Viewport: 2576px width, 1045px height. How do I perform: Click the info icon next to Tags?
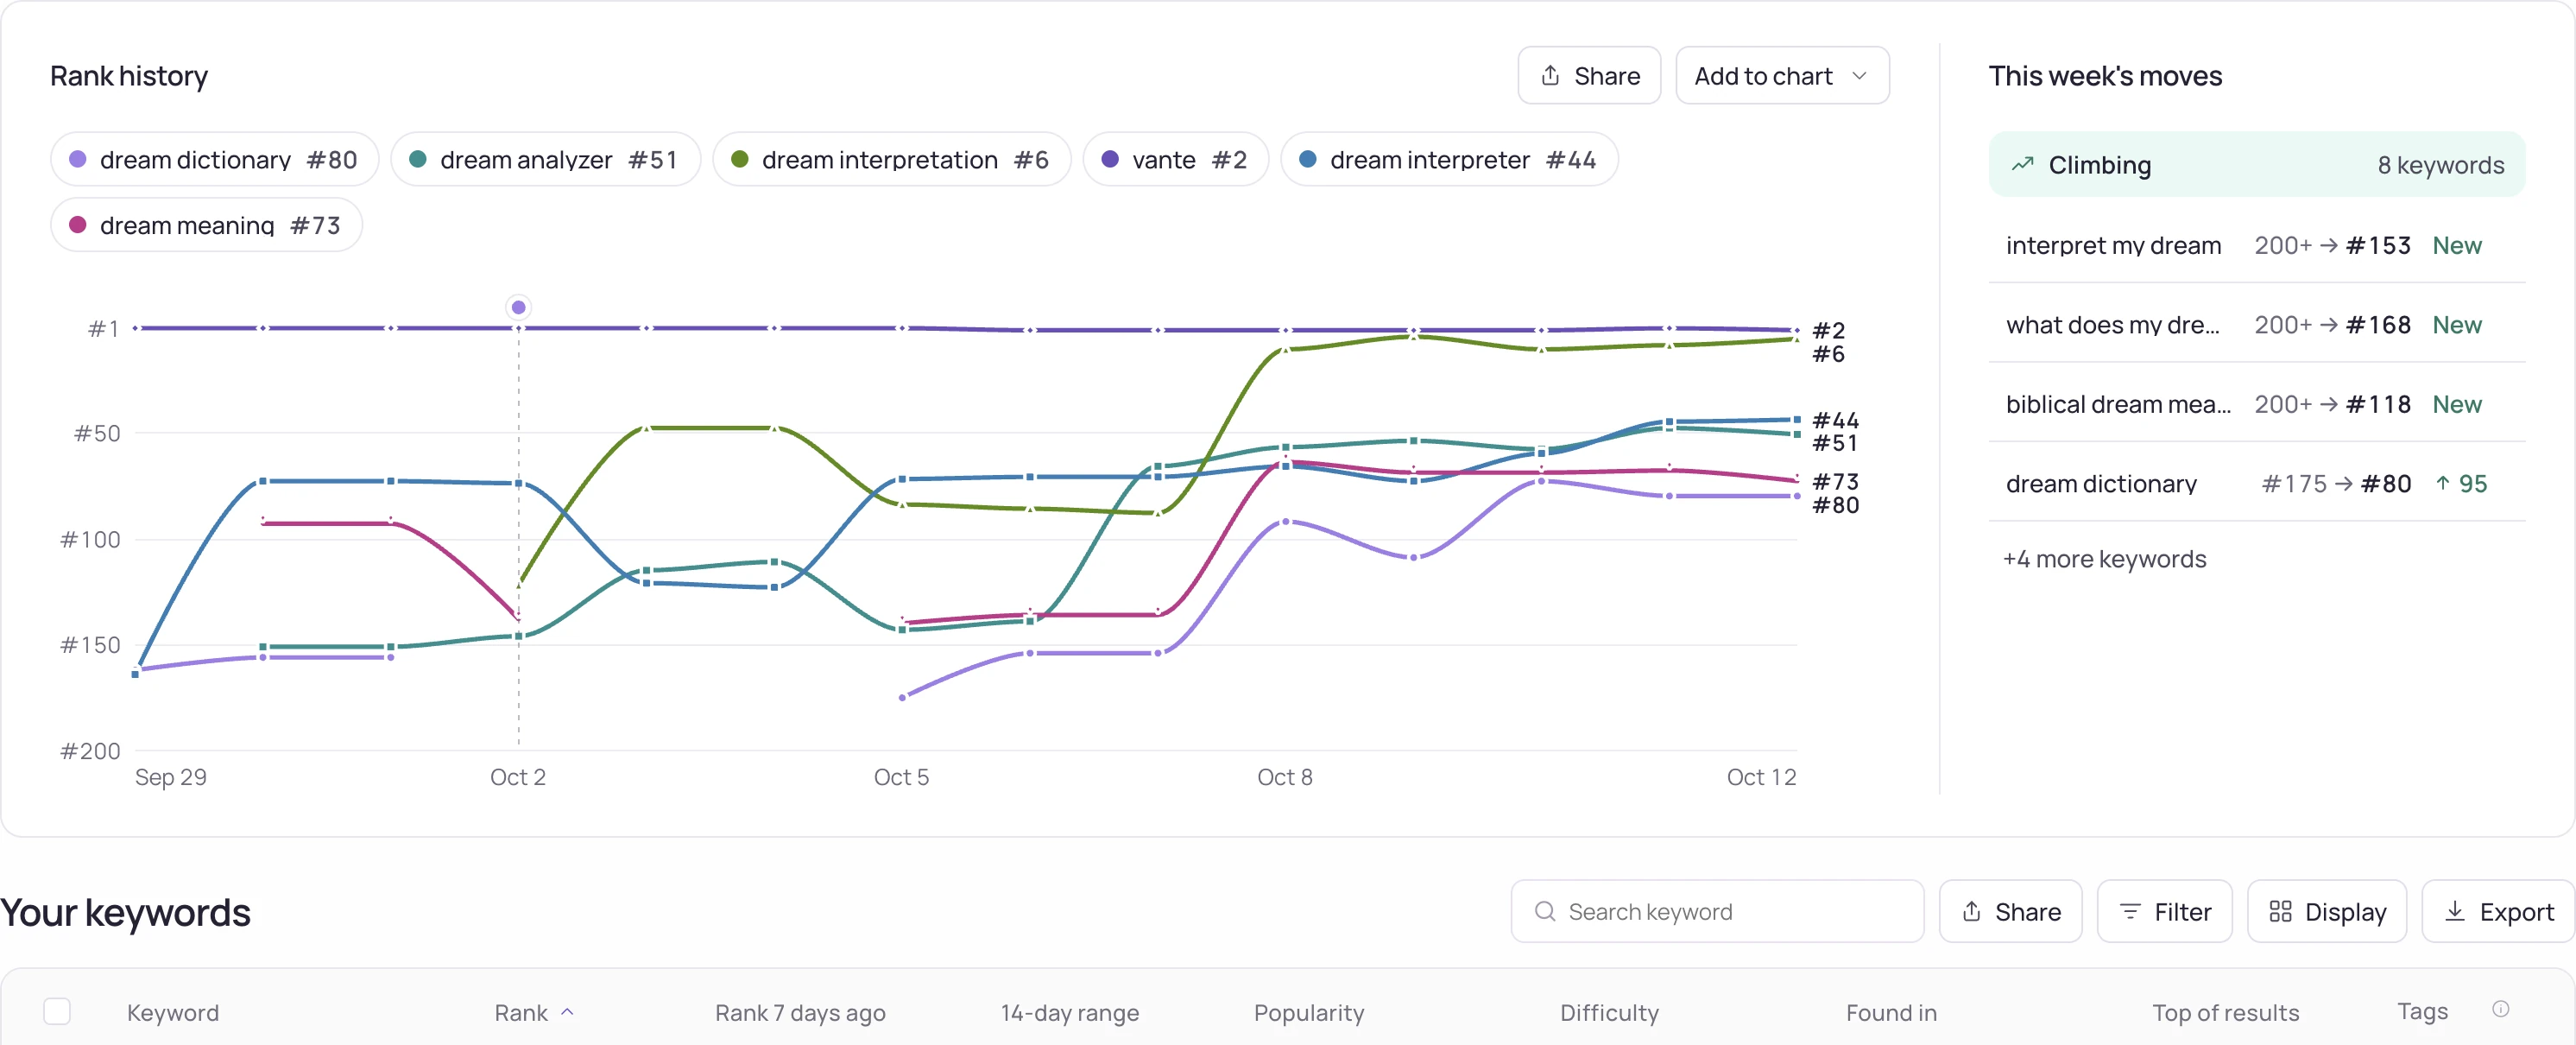tap(2500, 1009)
